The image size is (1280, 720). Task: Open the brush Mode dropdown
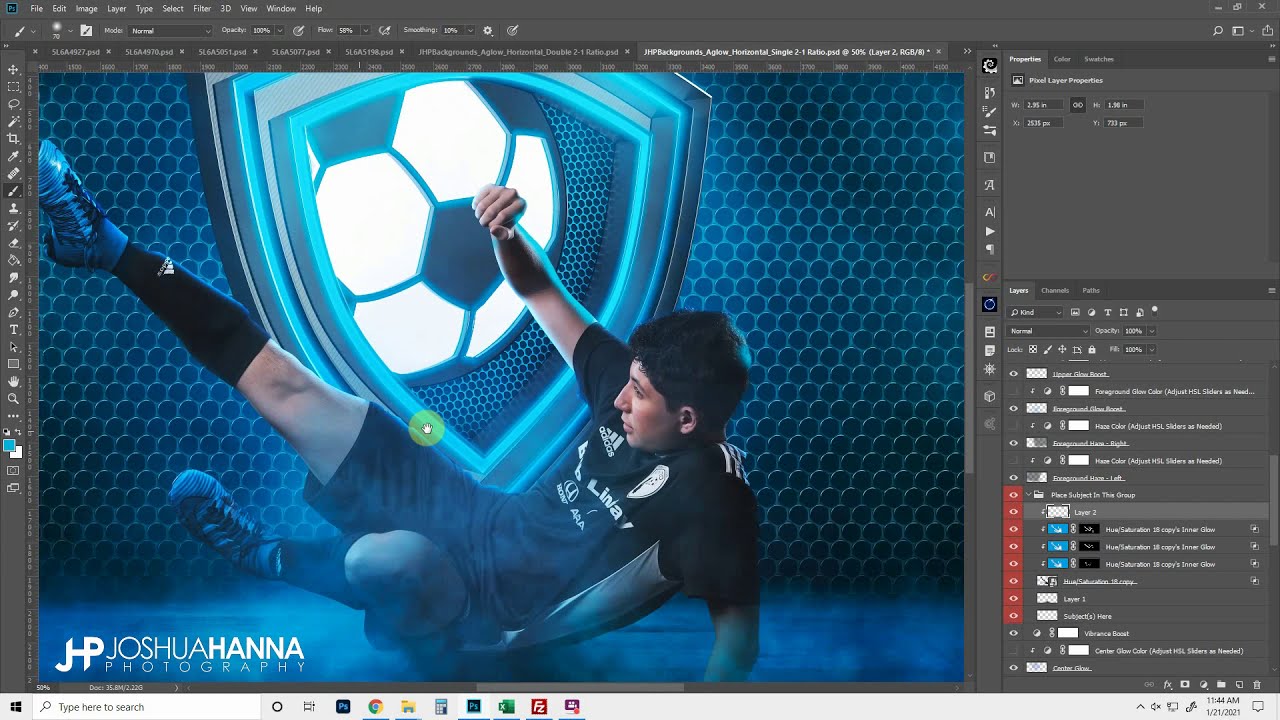(x=170, y=31)
